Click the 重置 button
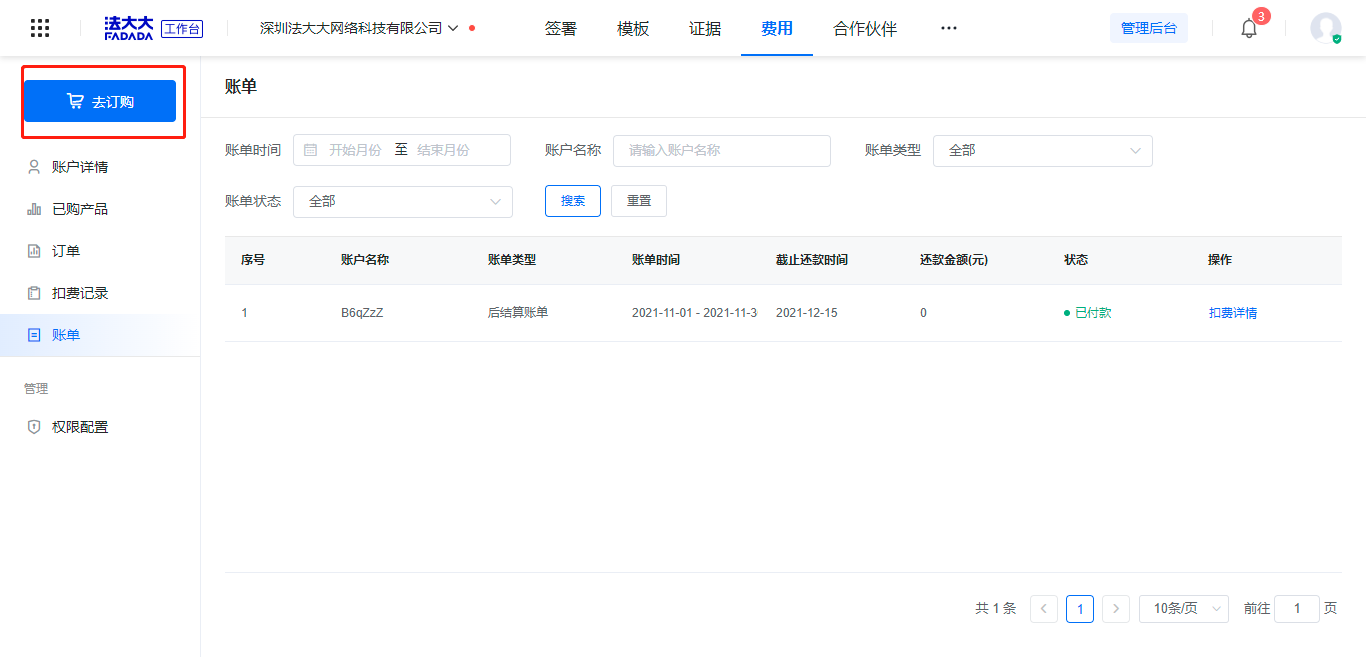The image size is (1366, 657). 639,201
